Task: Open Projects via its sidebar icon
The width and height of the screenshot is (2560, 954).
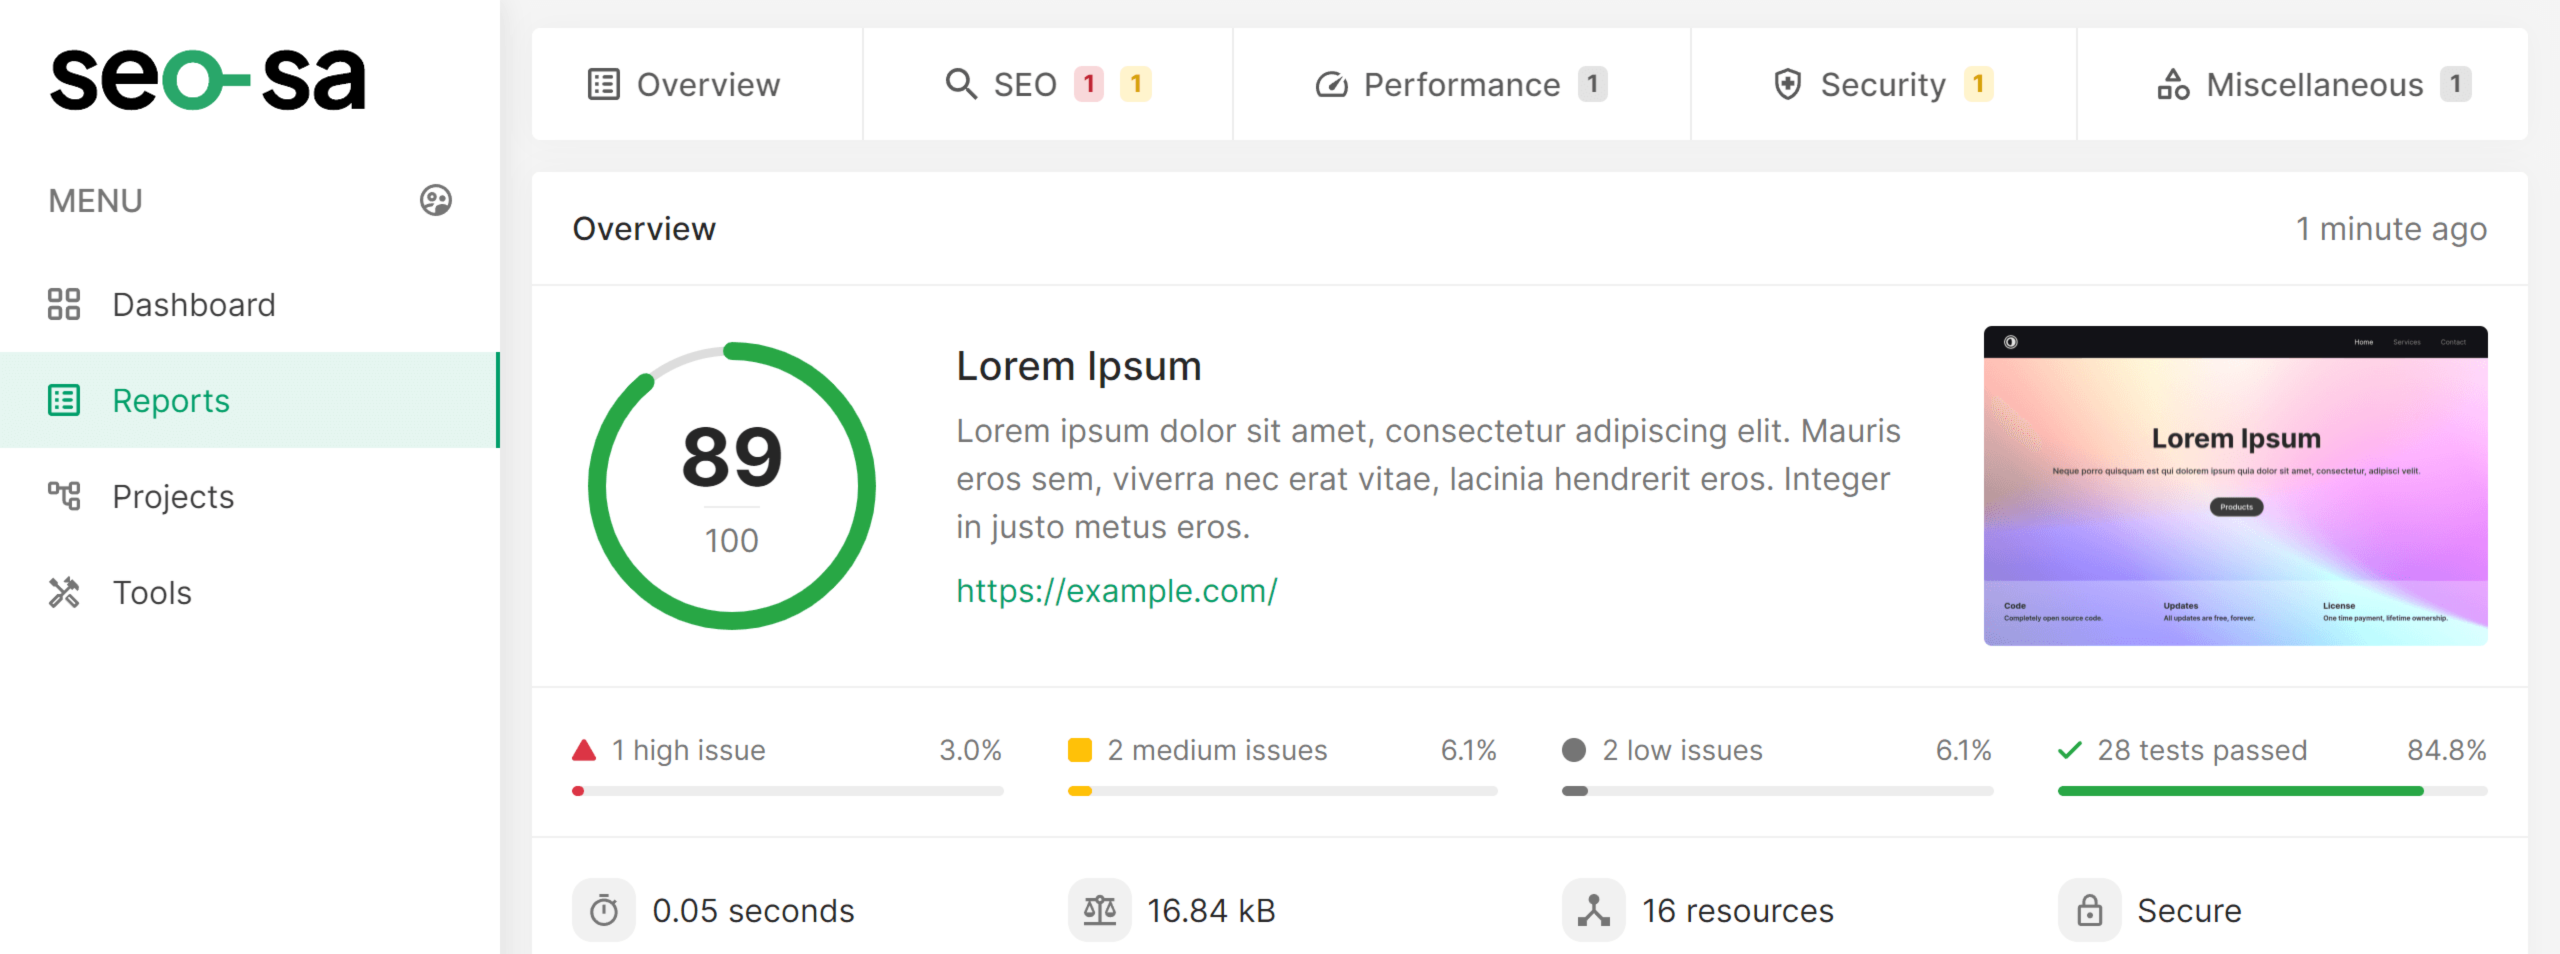Action: (x=64, y=496)
